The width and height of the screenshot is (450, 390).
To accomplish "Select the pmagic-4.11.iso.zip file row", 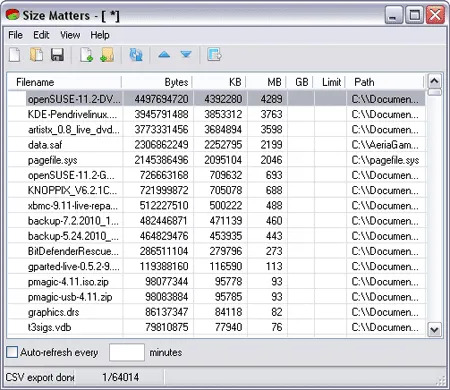I will click(x=216, y=282).
